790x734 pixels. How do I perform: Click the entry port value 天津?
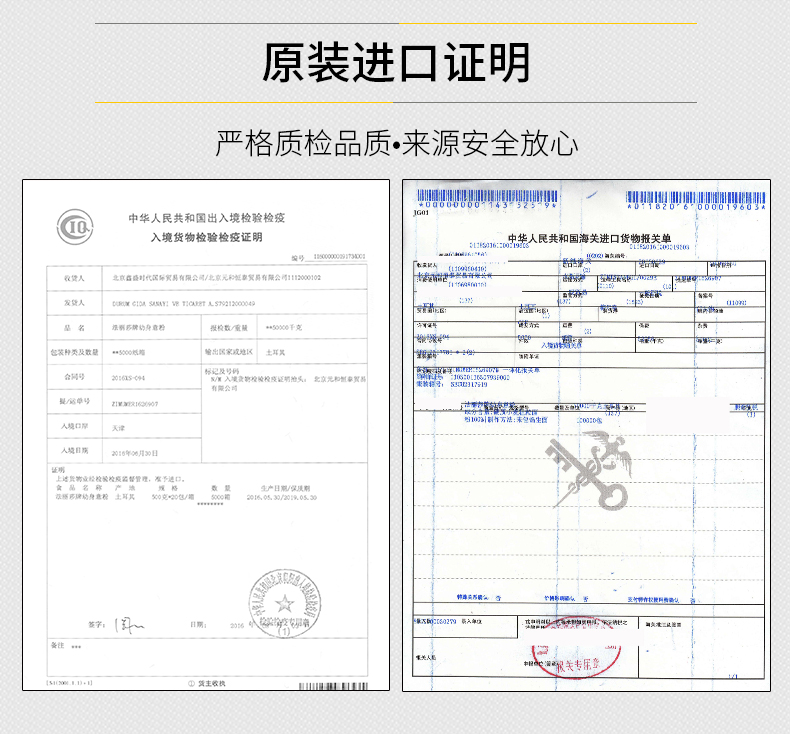tap(118, 428)
